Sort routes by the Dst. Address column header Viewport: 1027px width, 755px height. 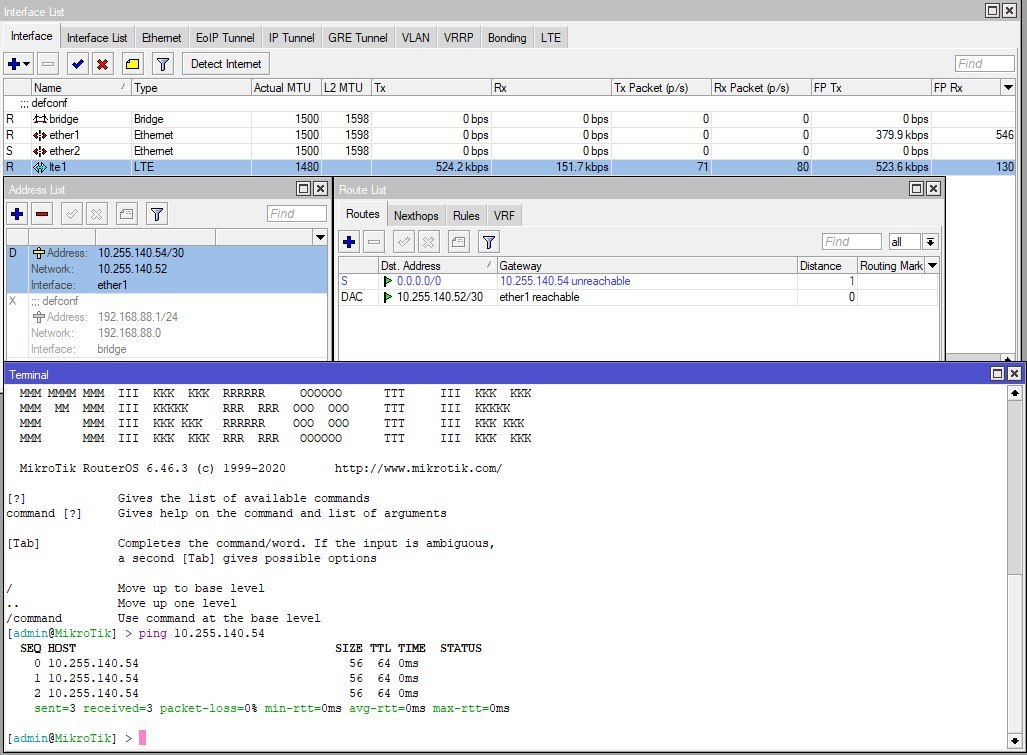click(437, 265)
